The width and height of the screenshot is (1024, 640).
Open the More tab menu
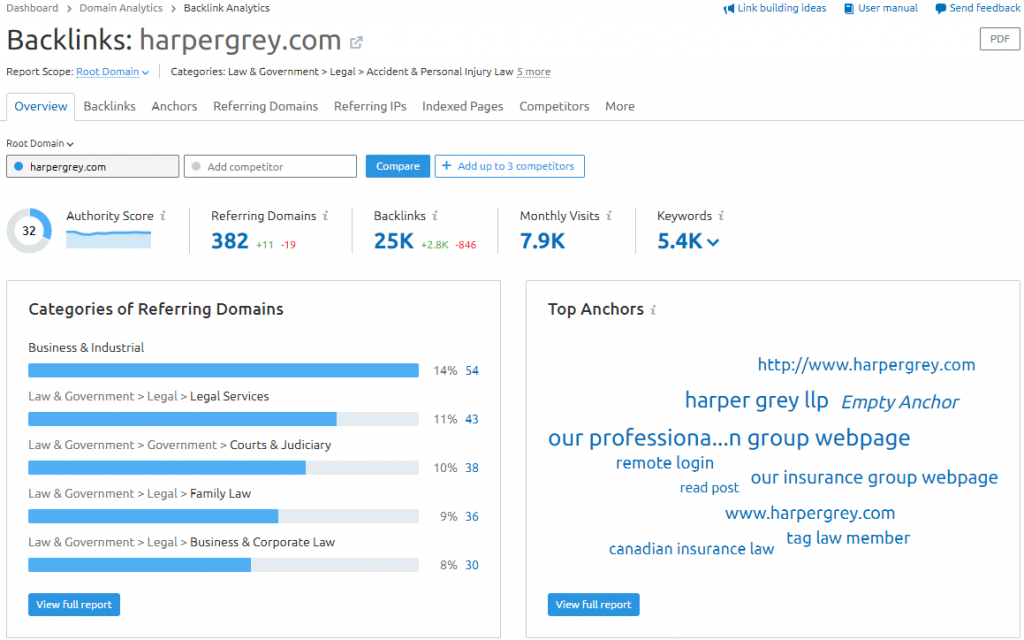point(620,106)
